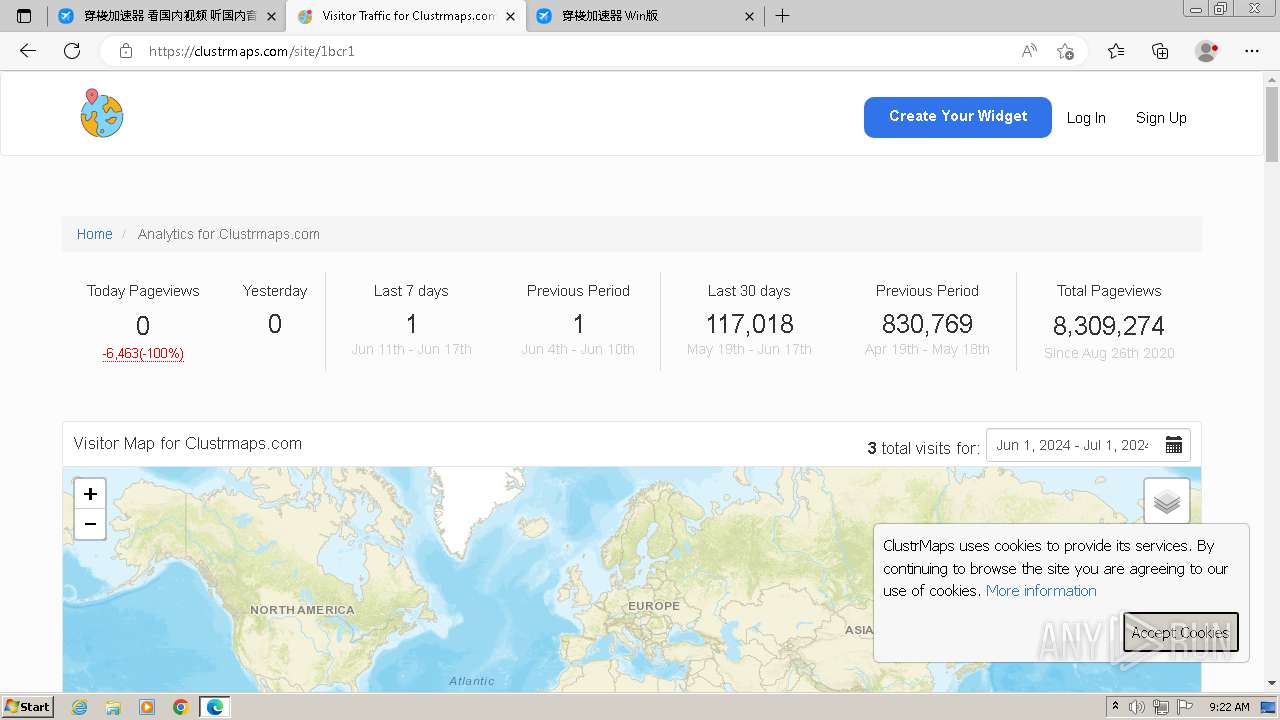Open Edge settings and more menu
This screenshot has width=1280, height=720.
tap(1252, 51)
